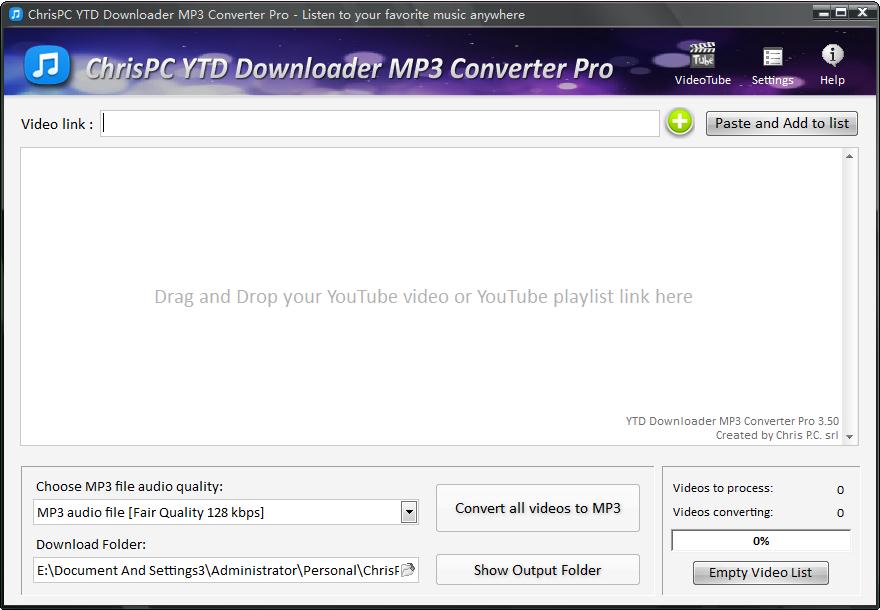Click the browse download folder icon
The width and height of the screenshot is (880, 610).
point(408,570)
